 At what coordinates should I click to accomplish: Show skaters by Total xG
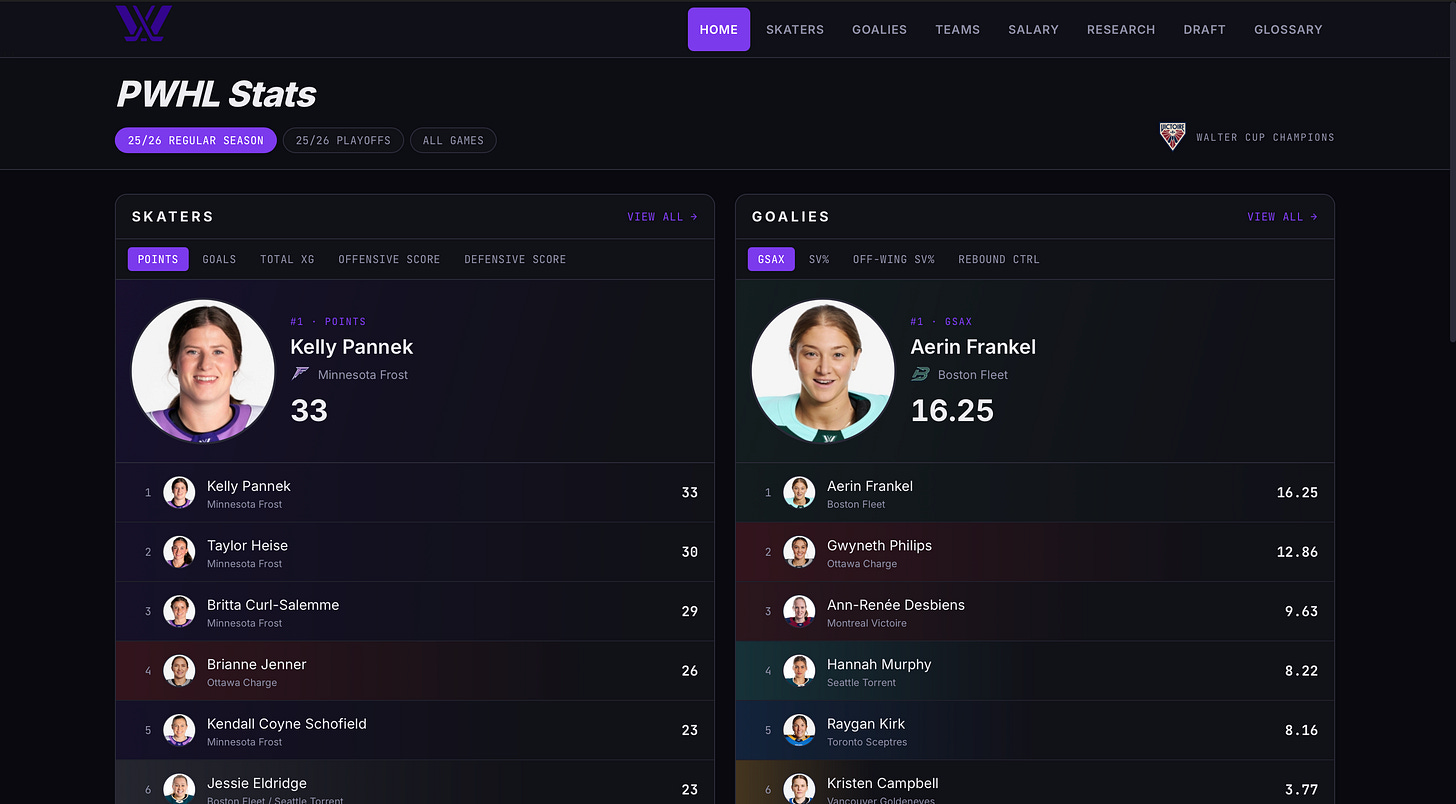coord(287,259)
